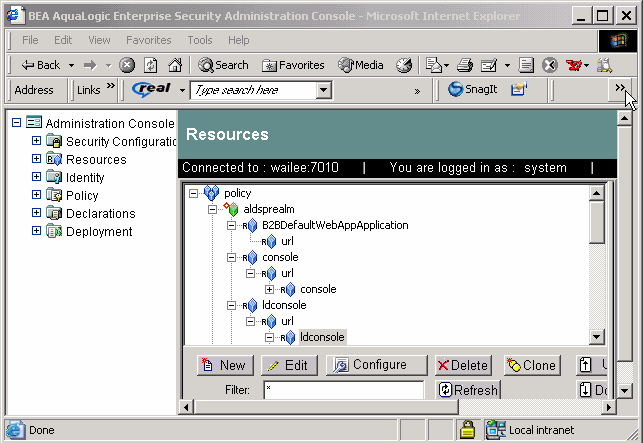The height and width of the screenshot is (443, 643).
Task: Open the Favorites menu
Action: [x=148, y=40]
